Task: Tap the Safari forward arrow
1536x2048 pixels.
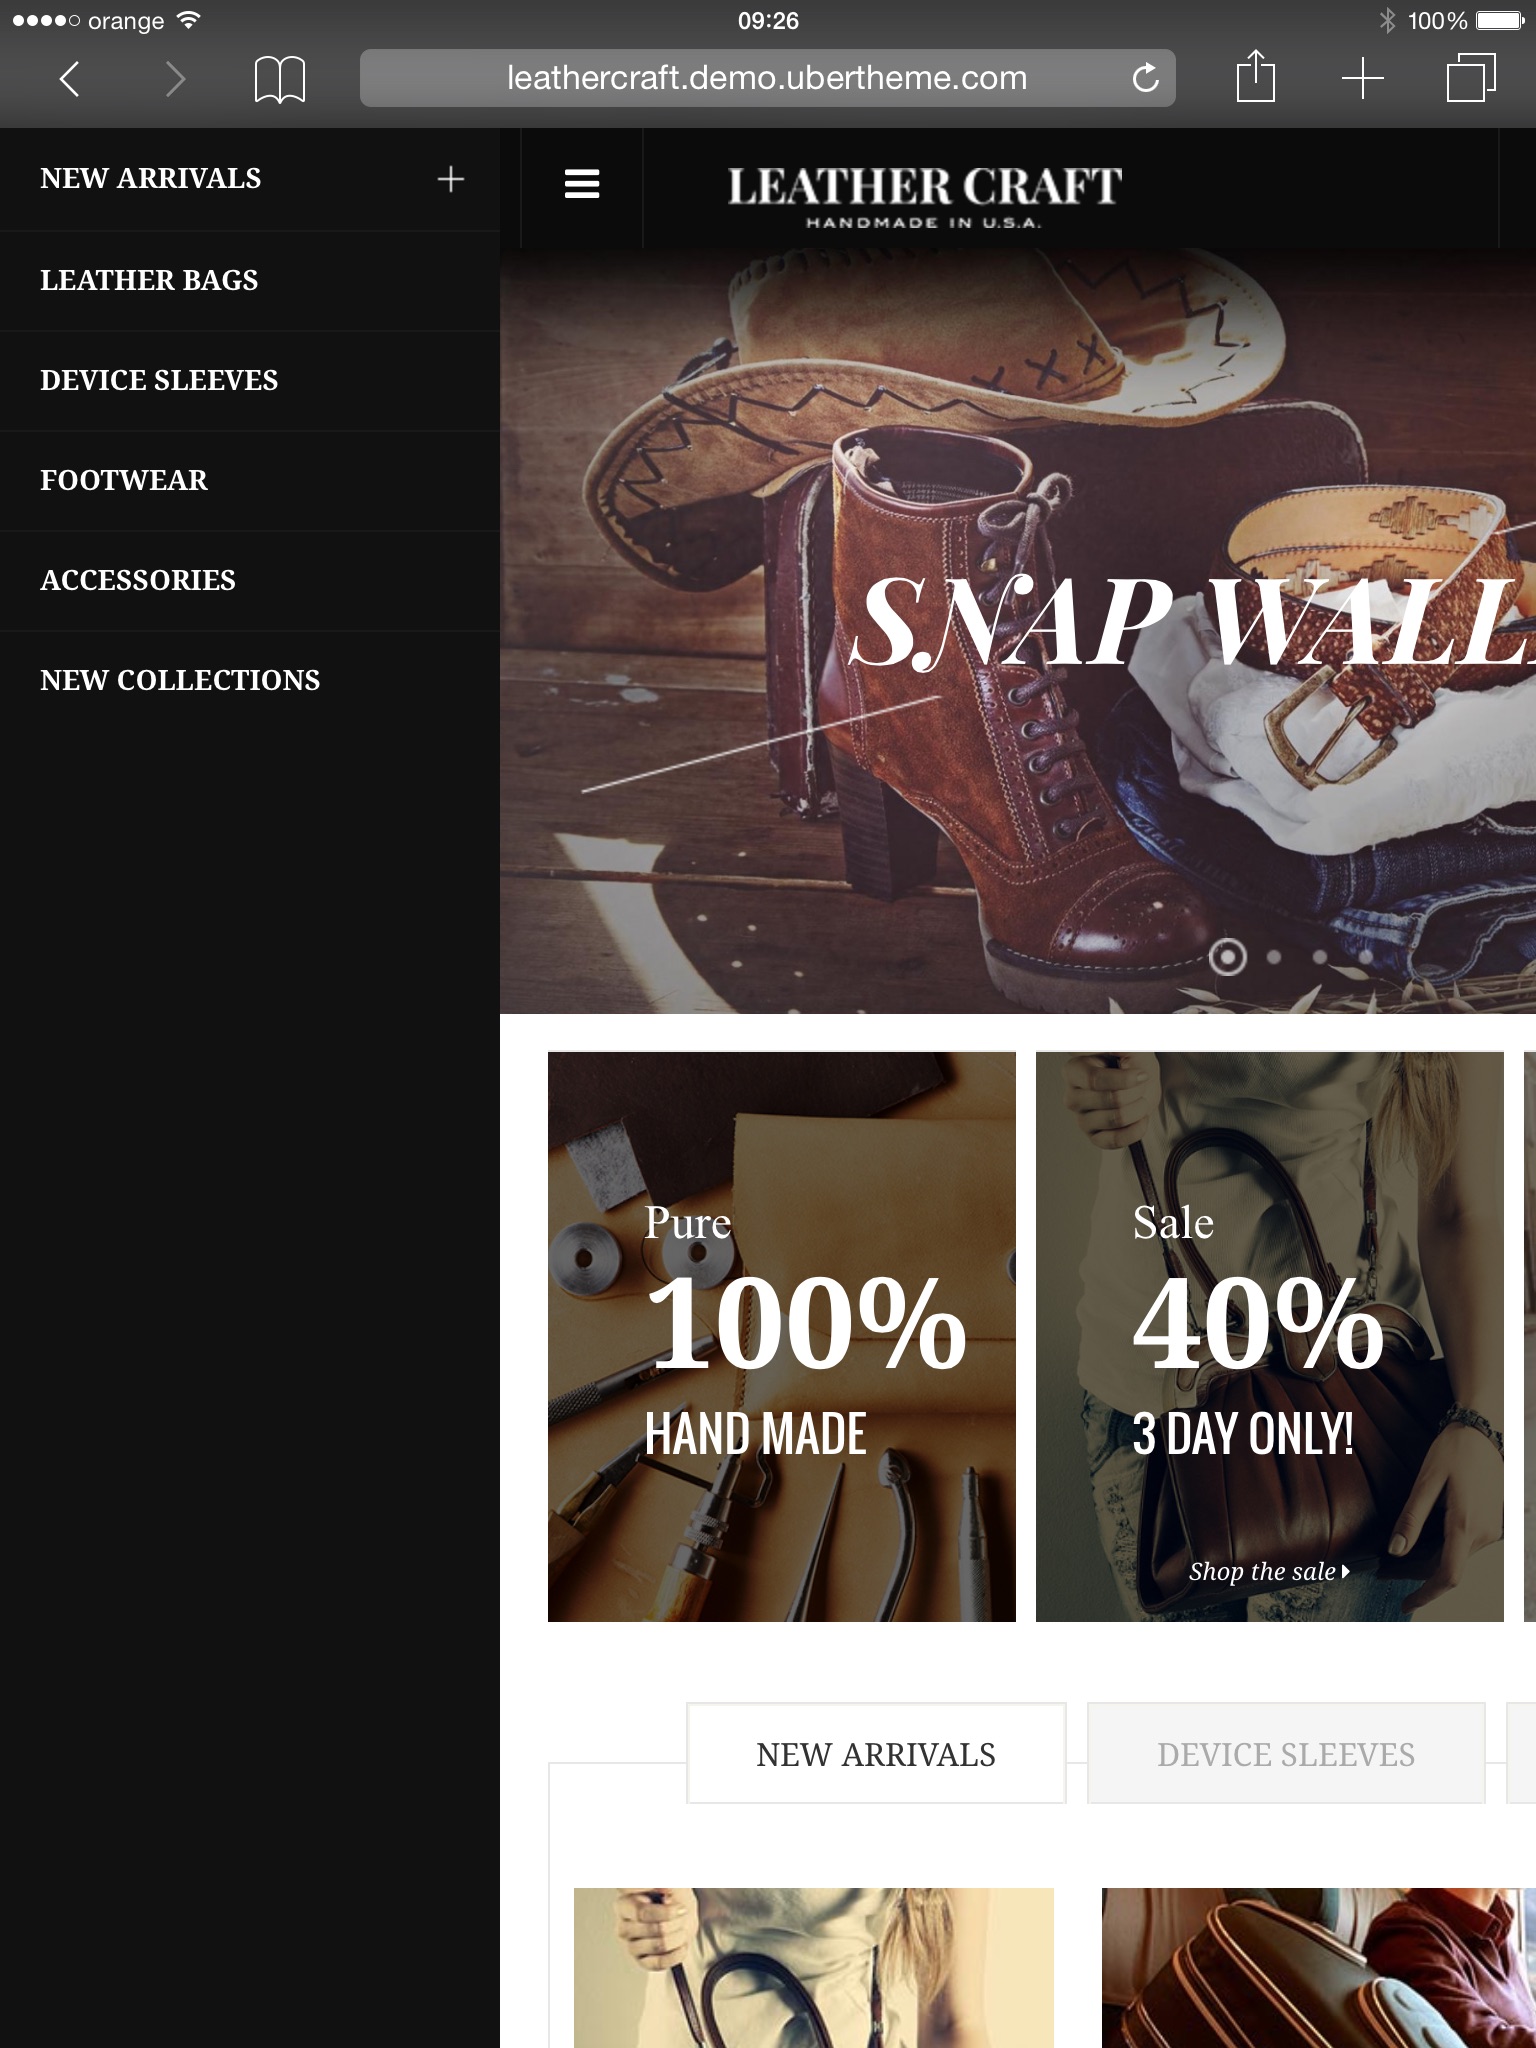Action: click(175, 78)
